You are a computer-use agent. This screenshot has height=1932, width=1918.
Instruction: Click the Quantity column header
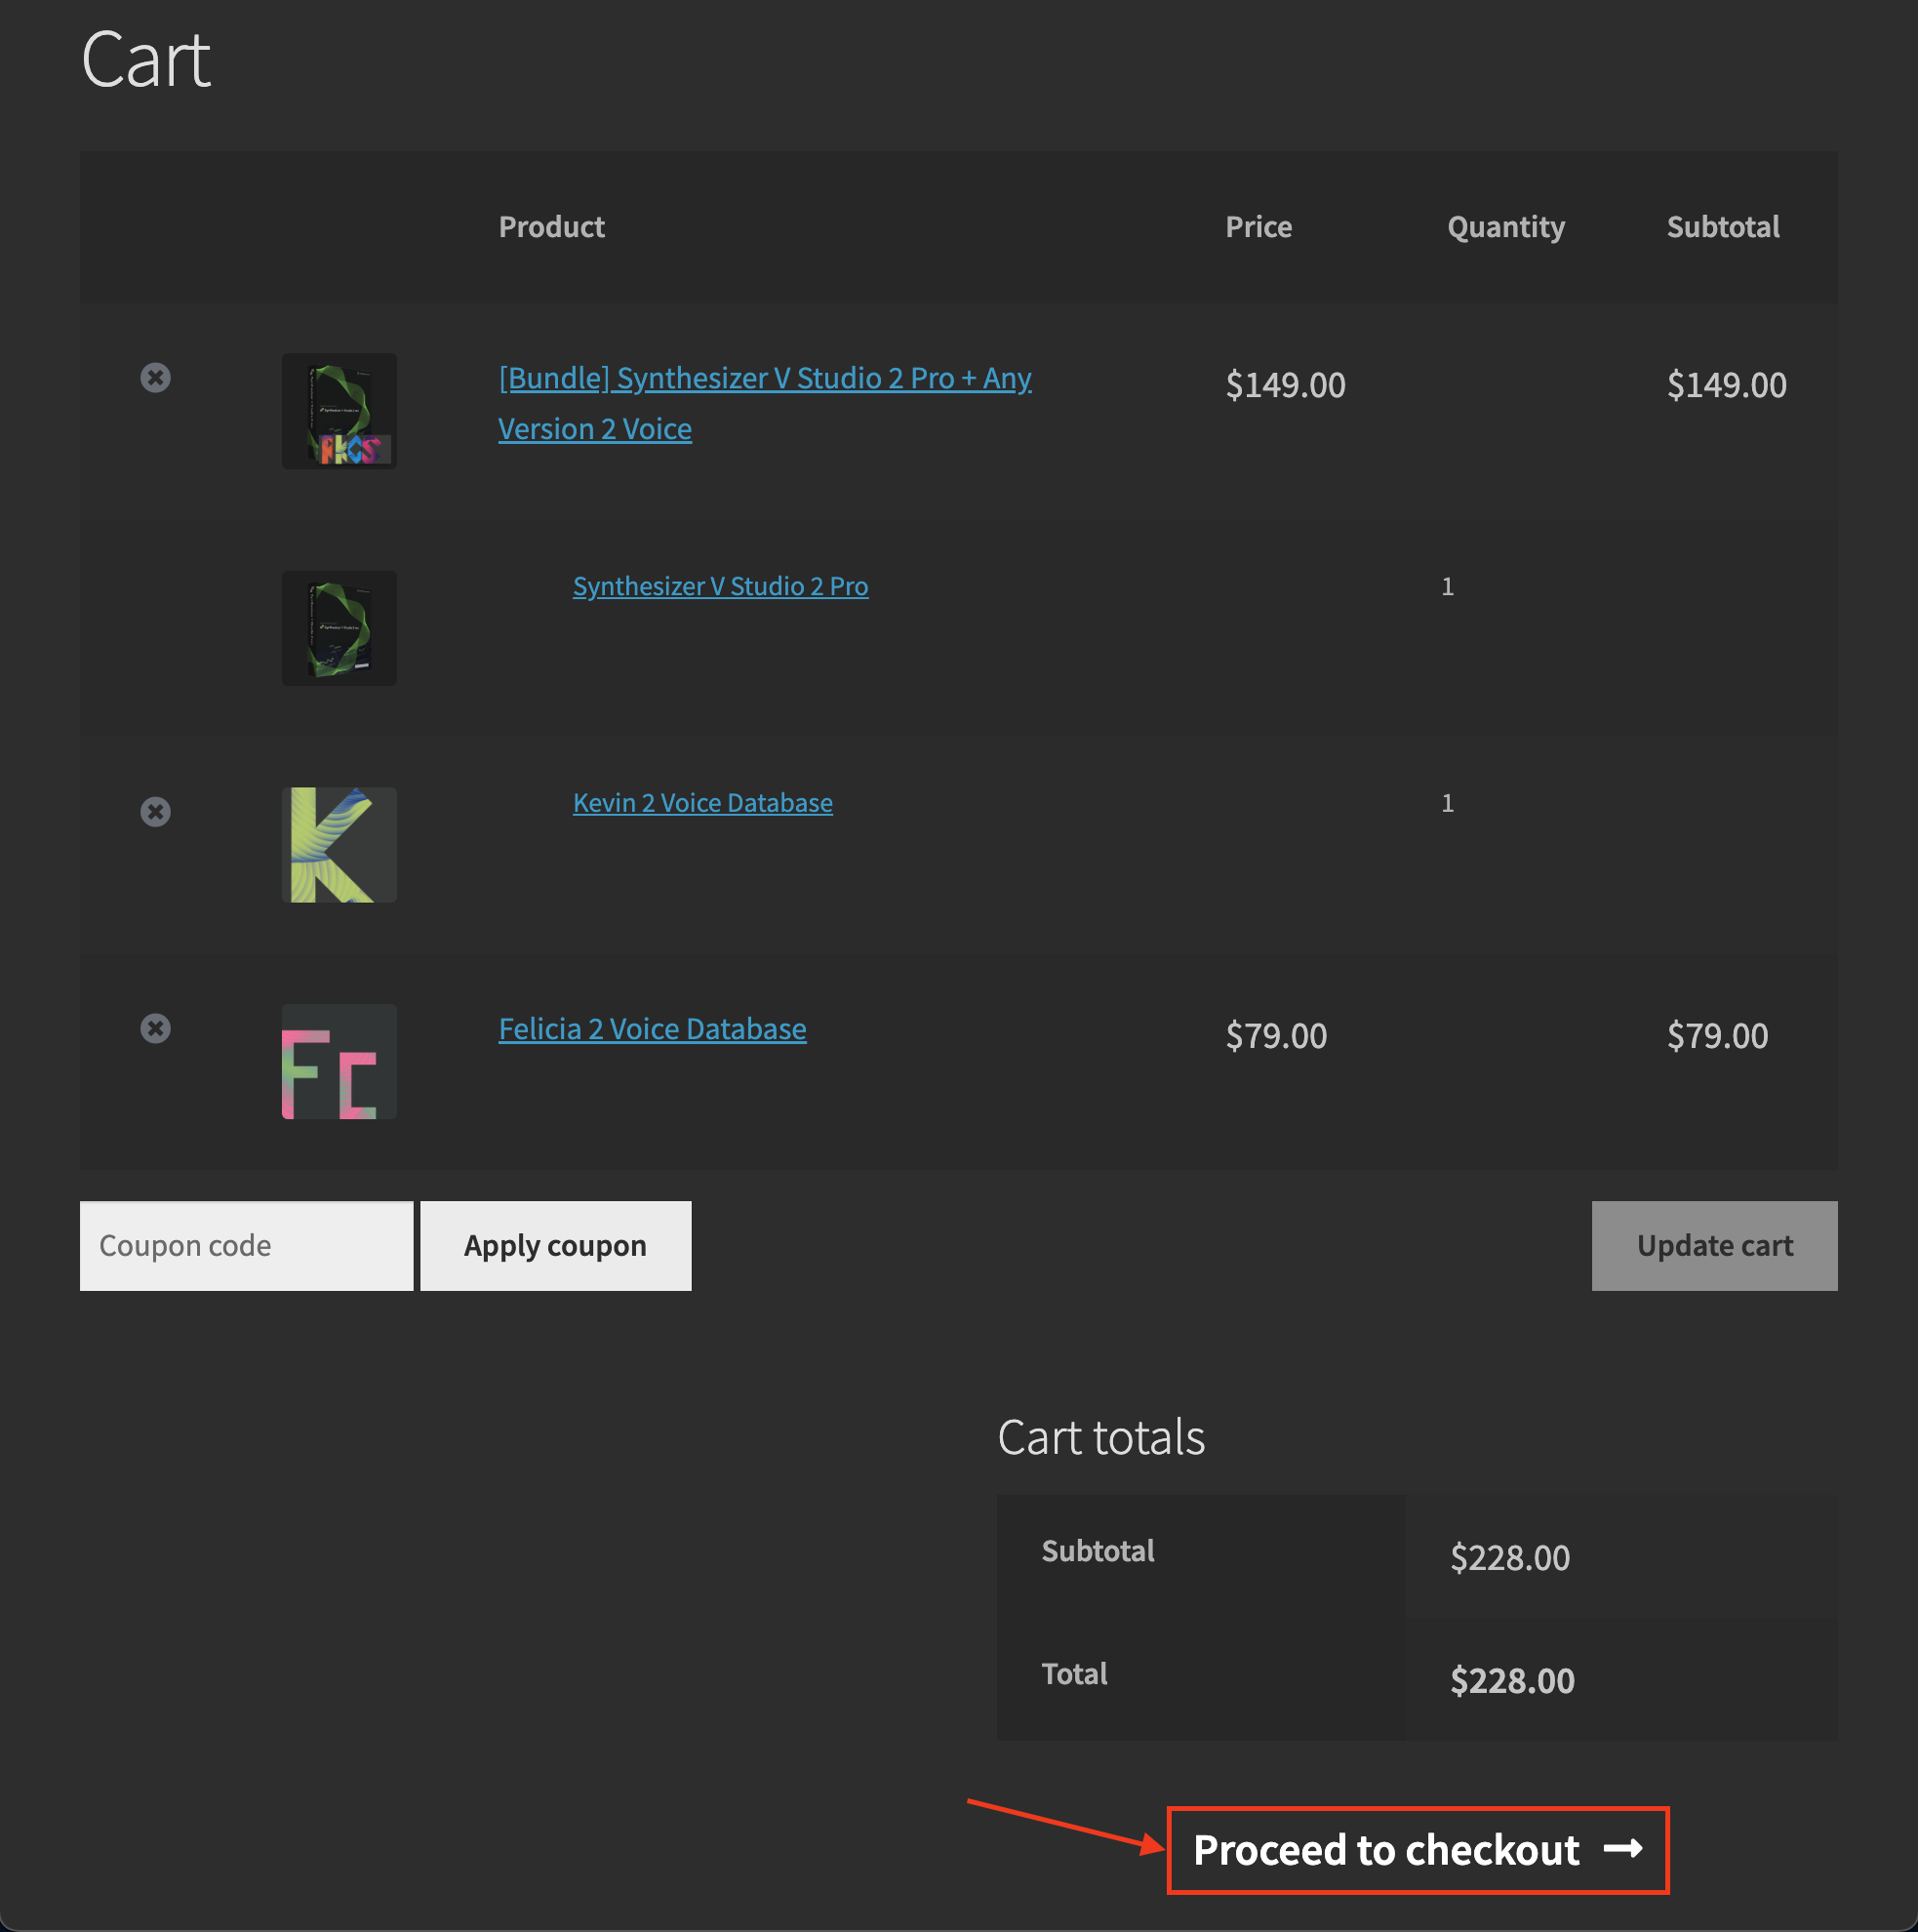[x=1506, y=227]
